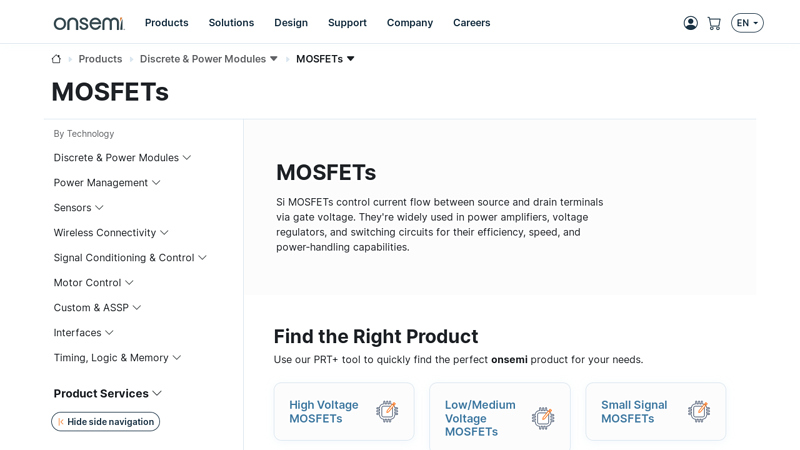Open the Products menu
The width and height of the screenshot is (800, 450).
[166, 23]
